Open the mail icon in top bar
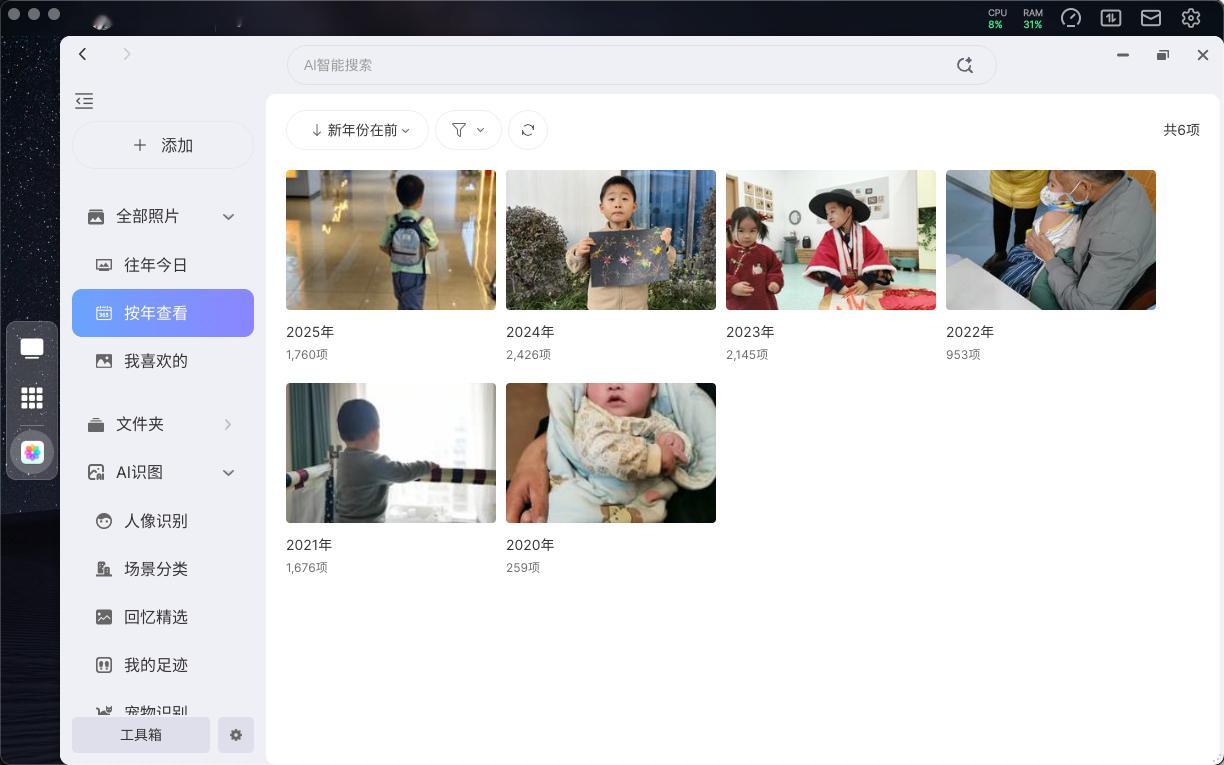 coord(1151,18)
